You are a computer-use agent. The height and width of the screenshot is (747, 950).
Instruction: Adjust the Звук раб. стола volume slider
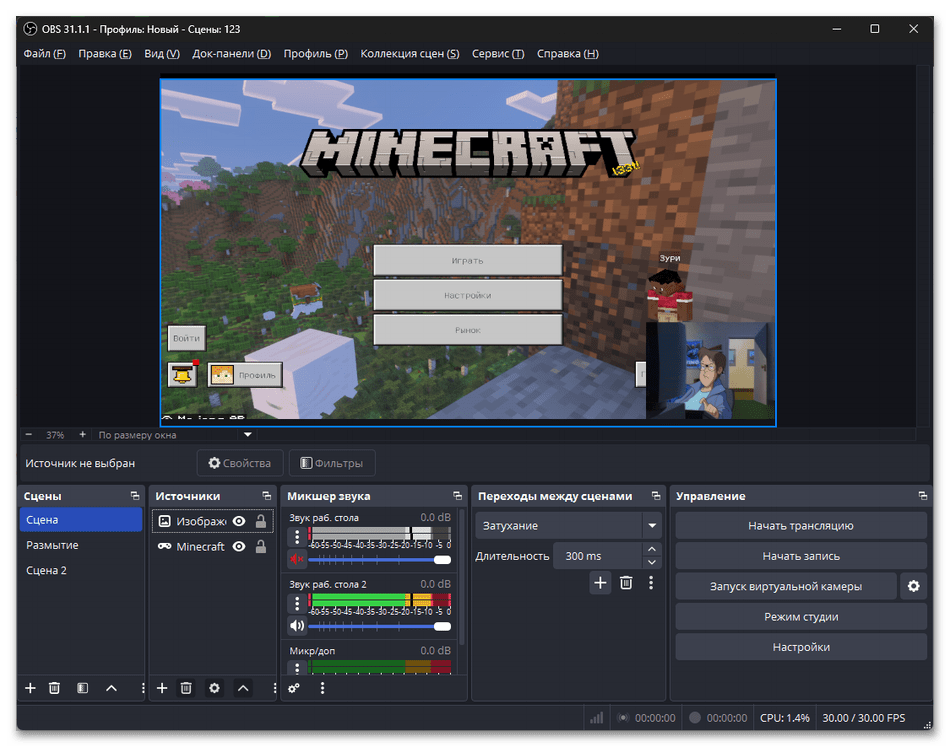point(380,559)
